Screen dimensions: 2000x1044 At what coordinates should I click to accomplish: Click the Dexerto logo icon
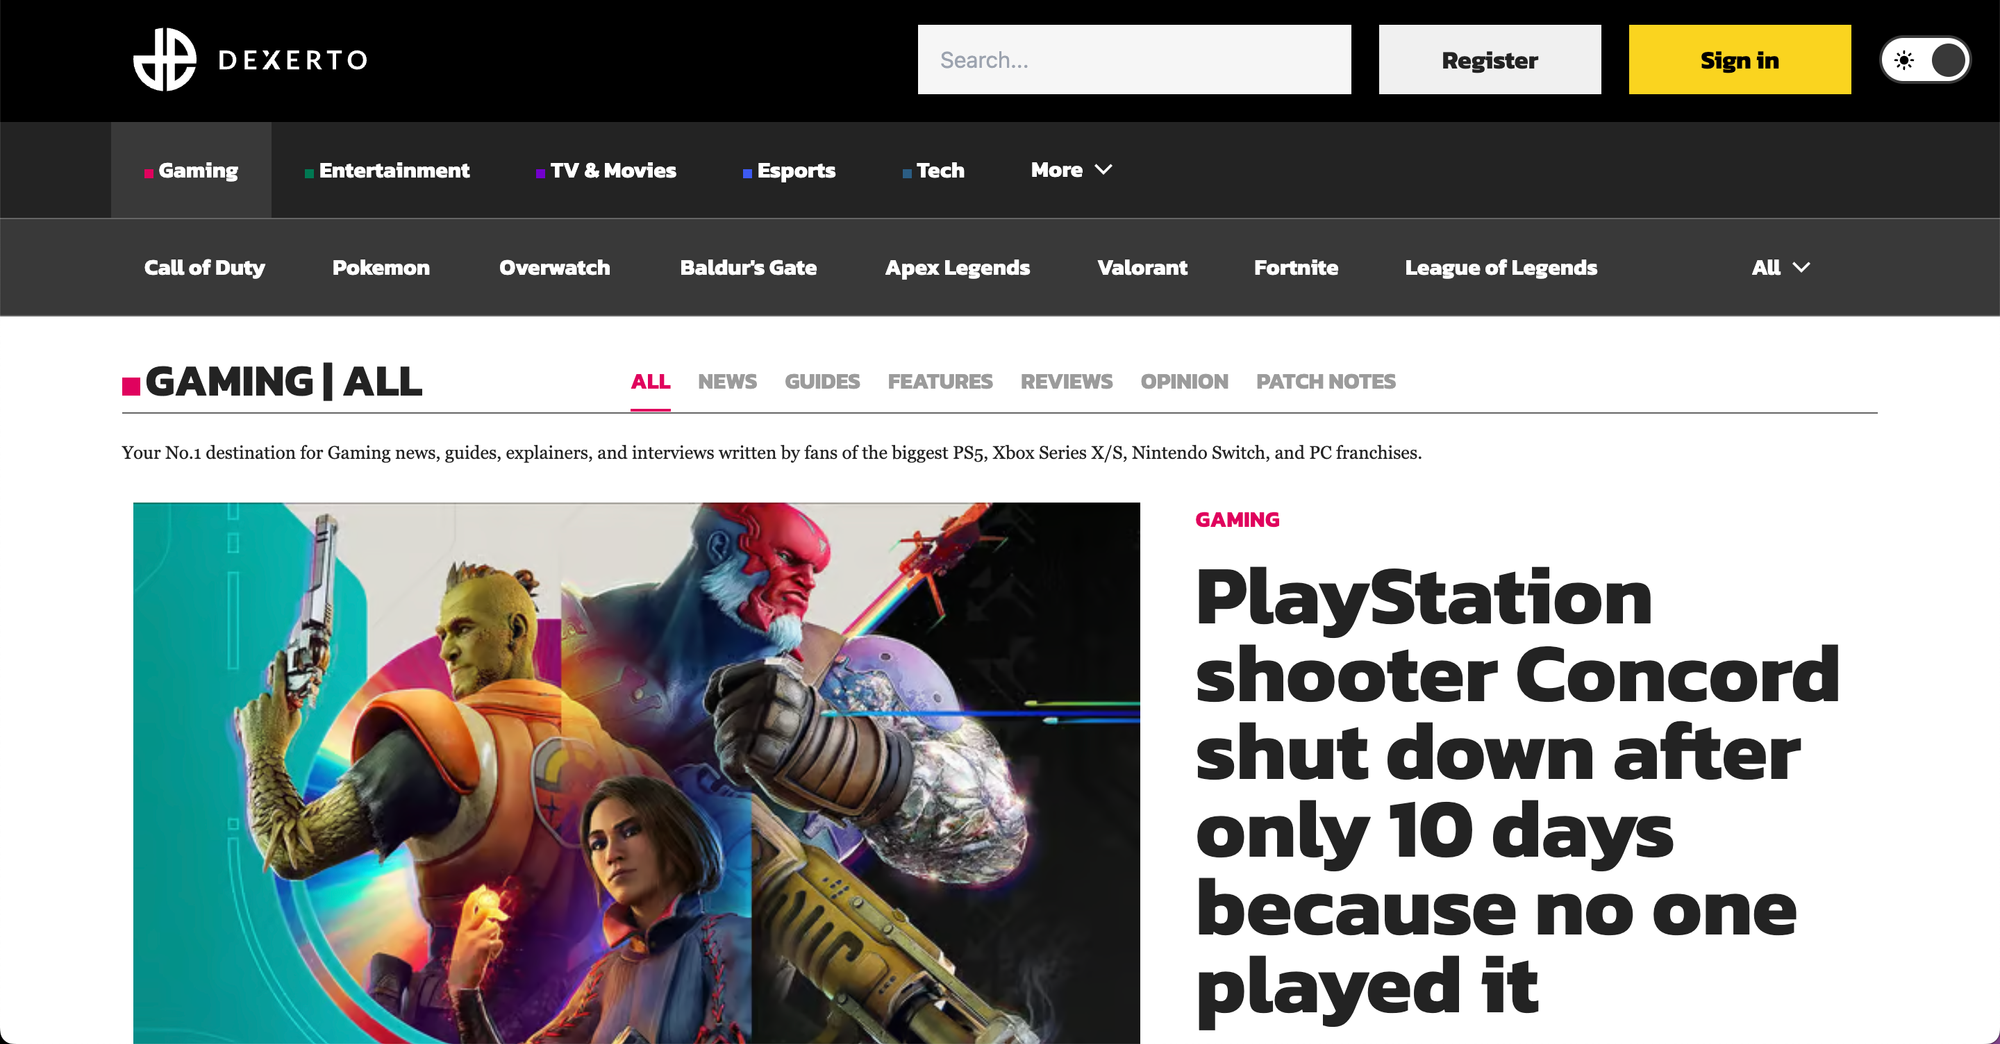coord(165,60)
